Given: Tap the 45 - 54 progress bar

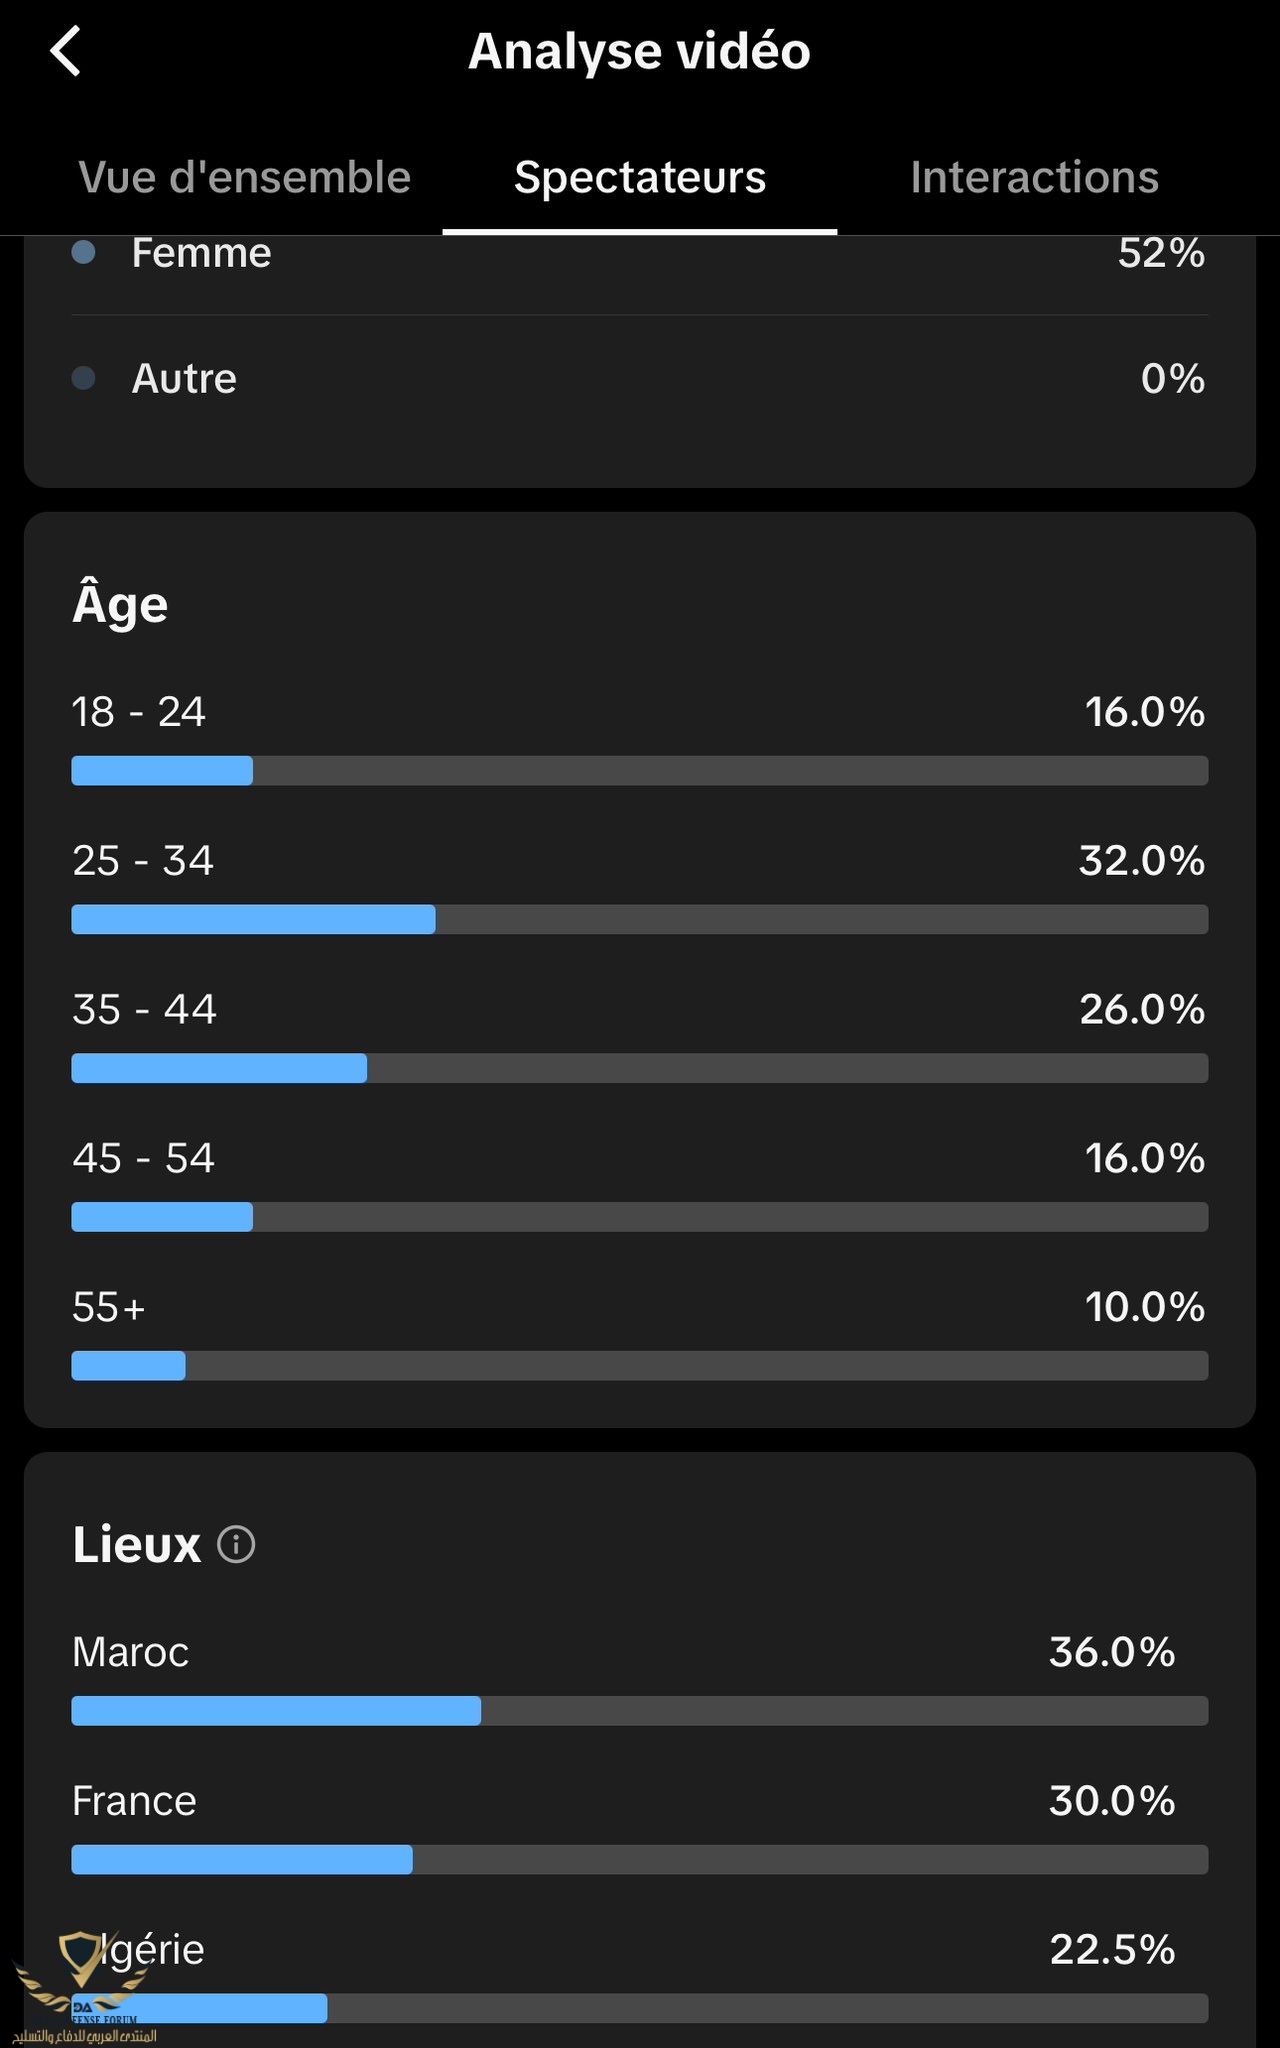Looking at the screenshot, I should (640, 1217).
